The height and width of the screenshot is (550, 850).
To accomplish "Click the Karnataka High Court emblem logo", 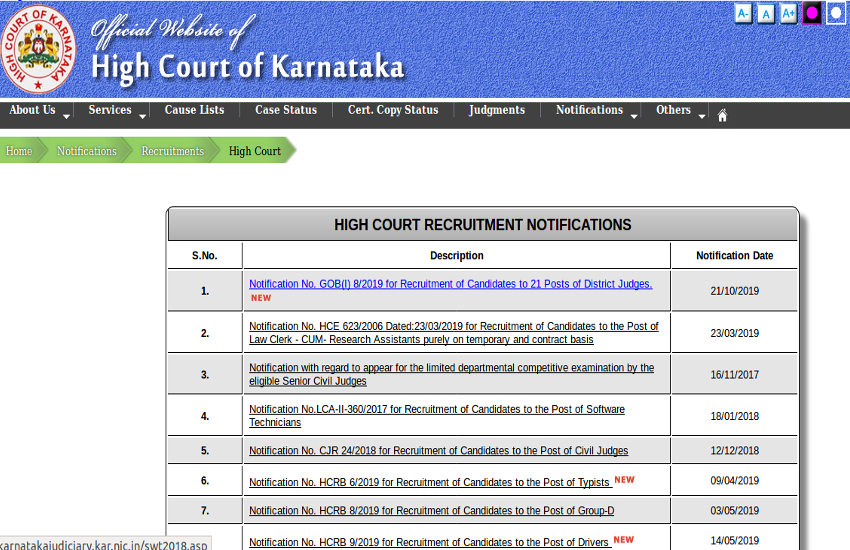I will [40, 49].
